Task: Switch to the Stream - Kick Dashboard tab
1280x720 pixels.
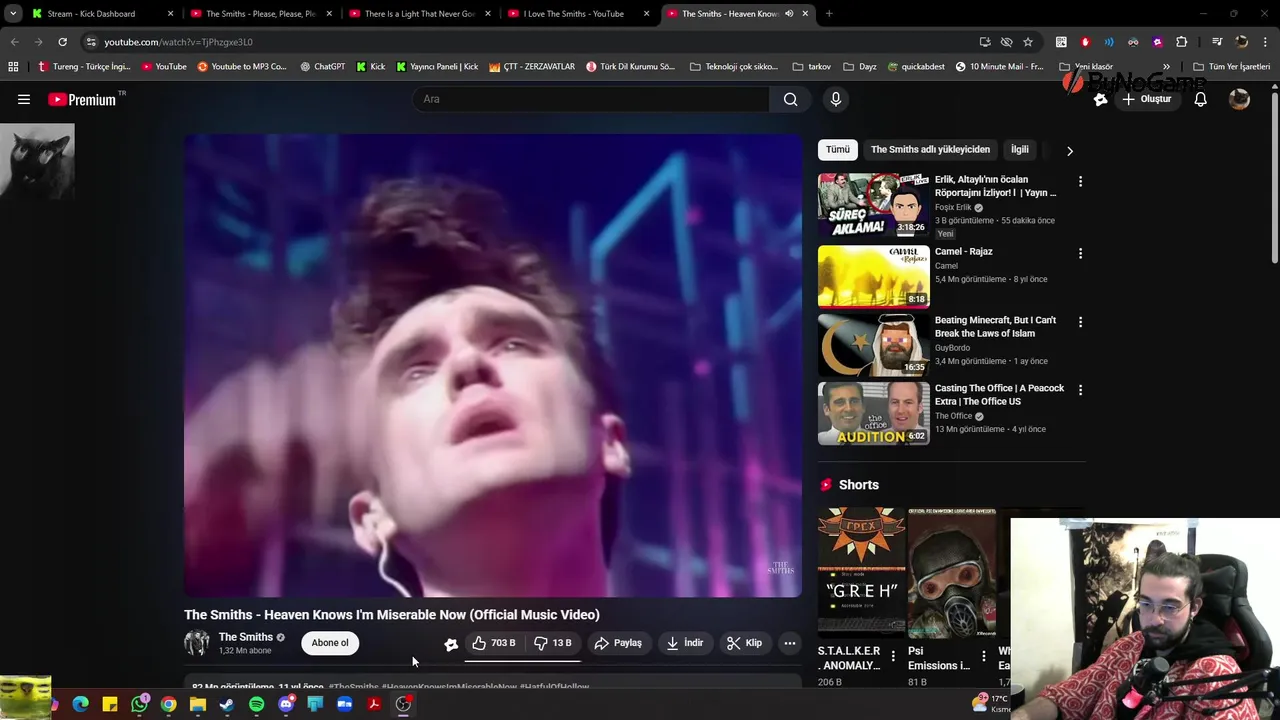Action: point(101,14)
